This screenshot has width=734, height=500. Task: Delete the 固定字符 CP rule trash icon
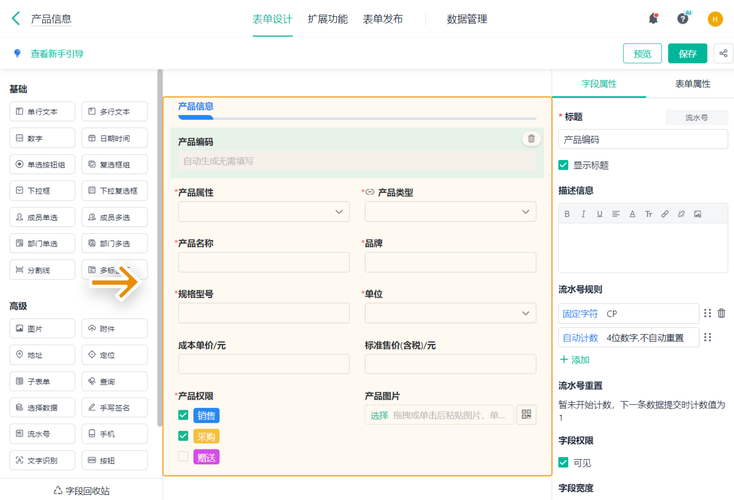coord(721,313)
